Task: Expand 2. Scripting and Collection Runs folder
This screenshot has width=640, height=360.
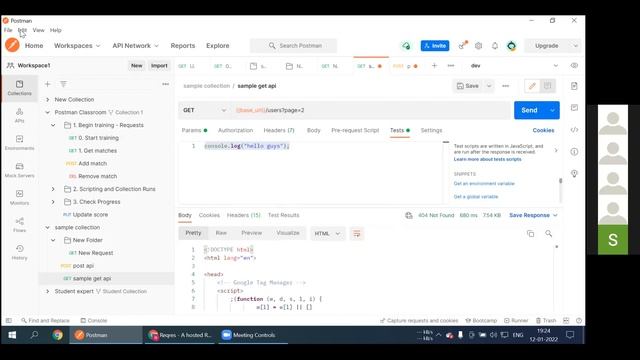Action: (x=53, y=189)
